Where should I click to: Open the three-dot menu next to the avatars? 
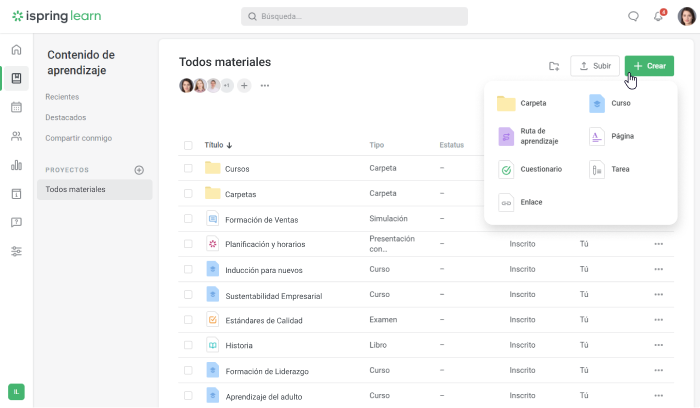pyautogui.click(x=265, y=86)
